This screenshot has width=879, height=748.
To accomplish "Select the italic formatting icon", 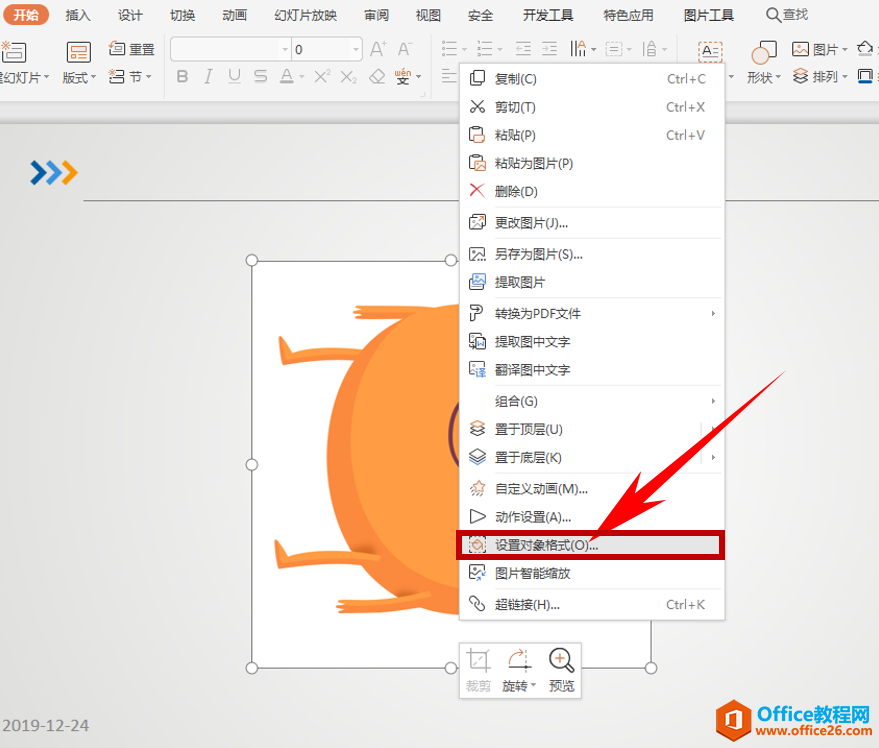I will [x=208, y=77].
